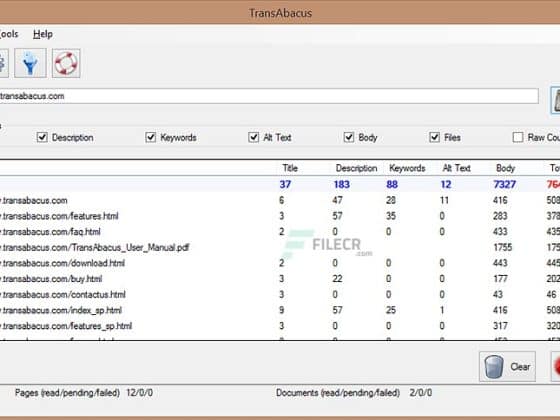Viewport: 560px width, 420px height.
Task: Click Keywords value 35 in features.html row
Action: (x=391, y=216)
